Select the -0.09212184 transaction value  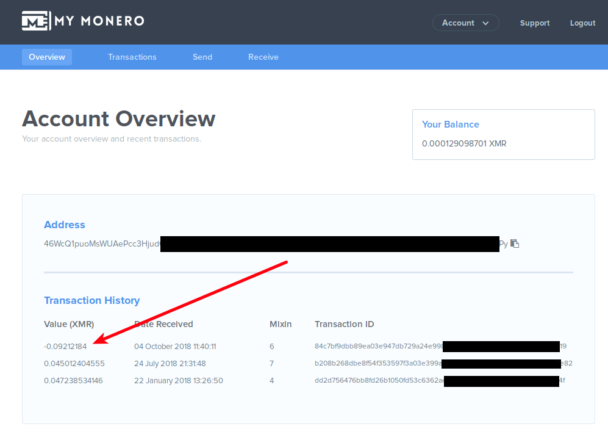click(x=65, y=346)
